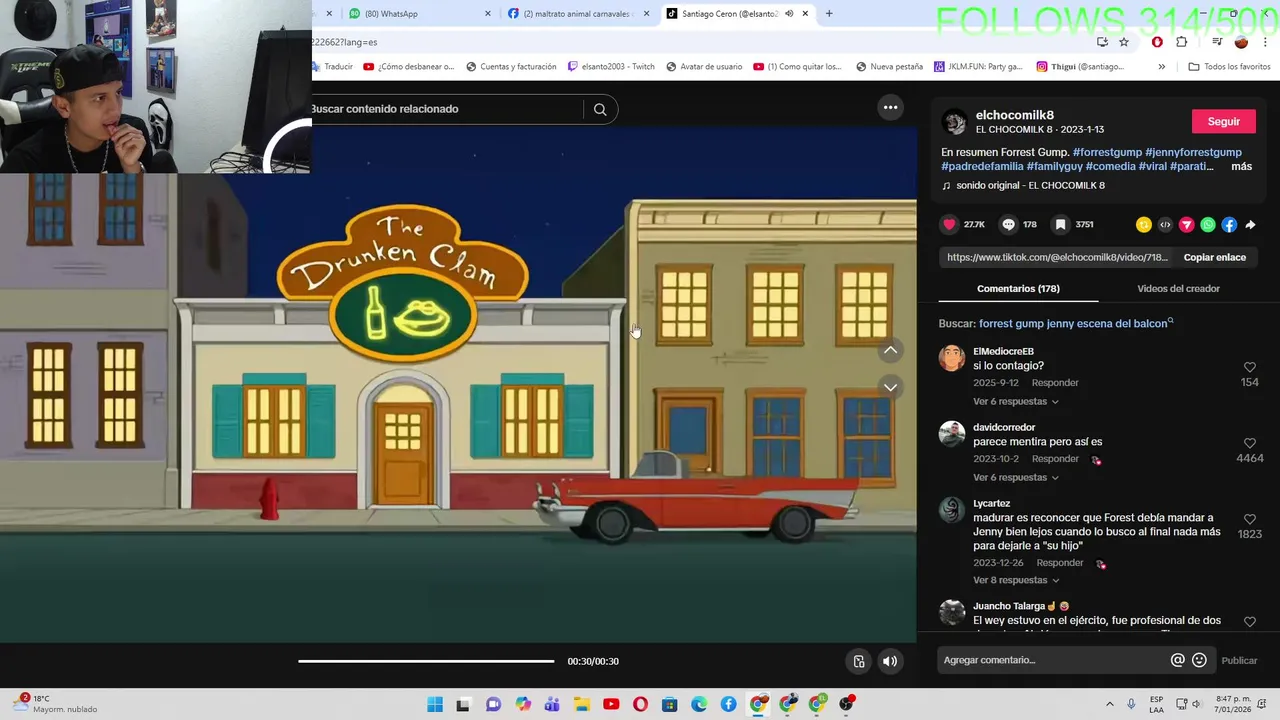Click the video URL field
The width and height of the screenshot is (1280, 720).
pos(1057,258)
